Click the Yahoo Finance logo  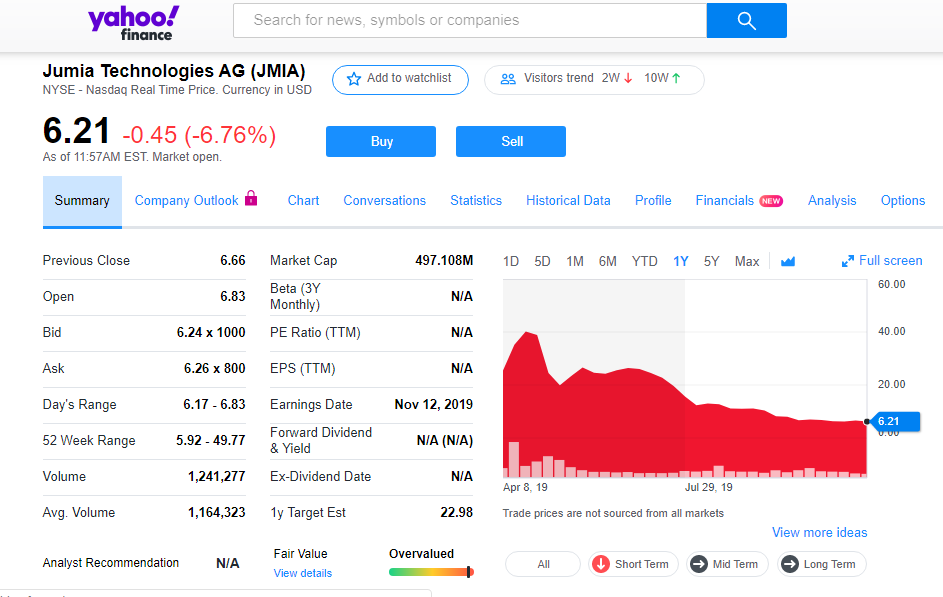click(x=133, y=22)
